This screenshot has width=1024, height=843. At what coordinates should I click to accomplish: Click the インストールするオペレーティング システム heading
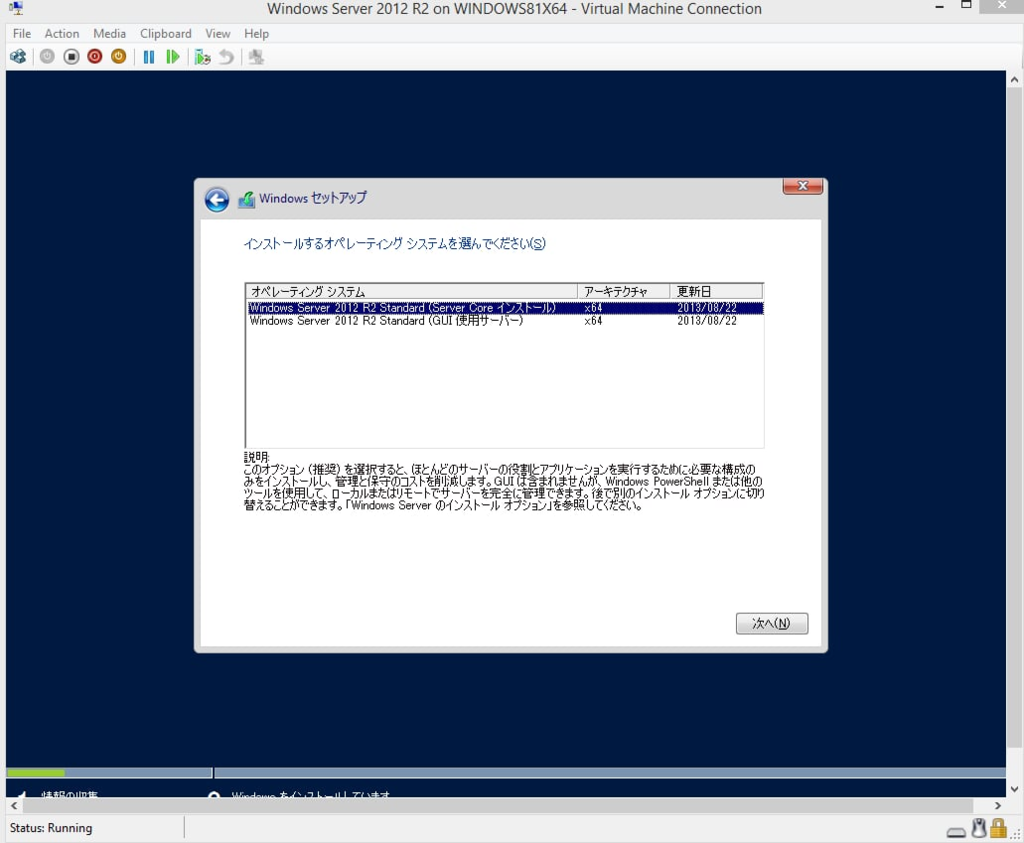(x=394, y=244)
